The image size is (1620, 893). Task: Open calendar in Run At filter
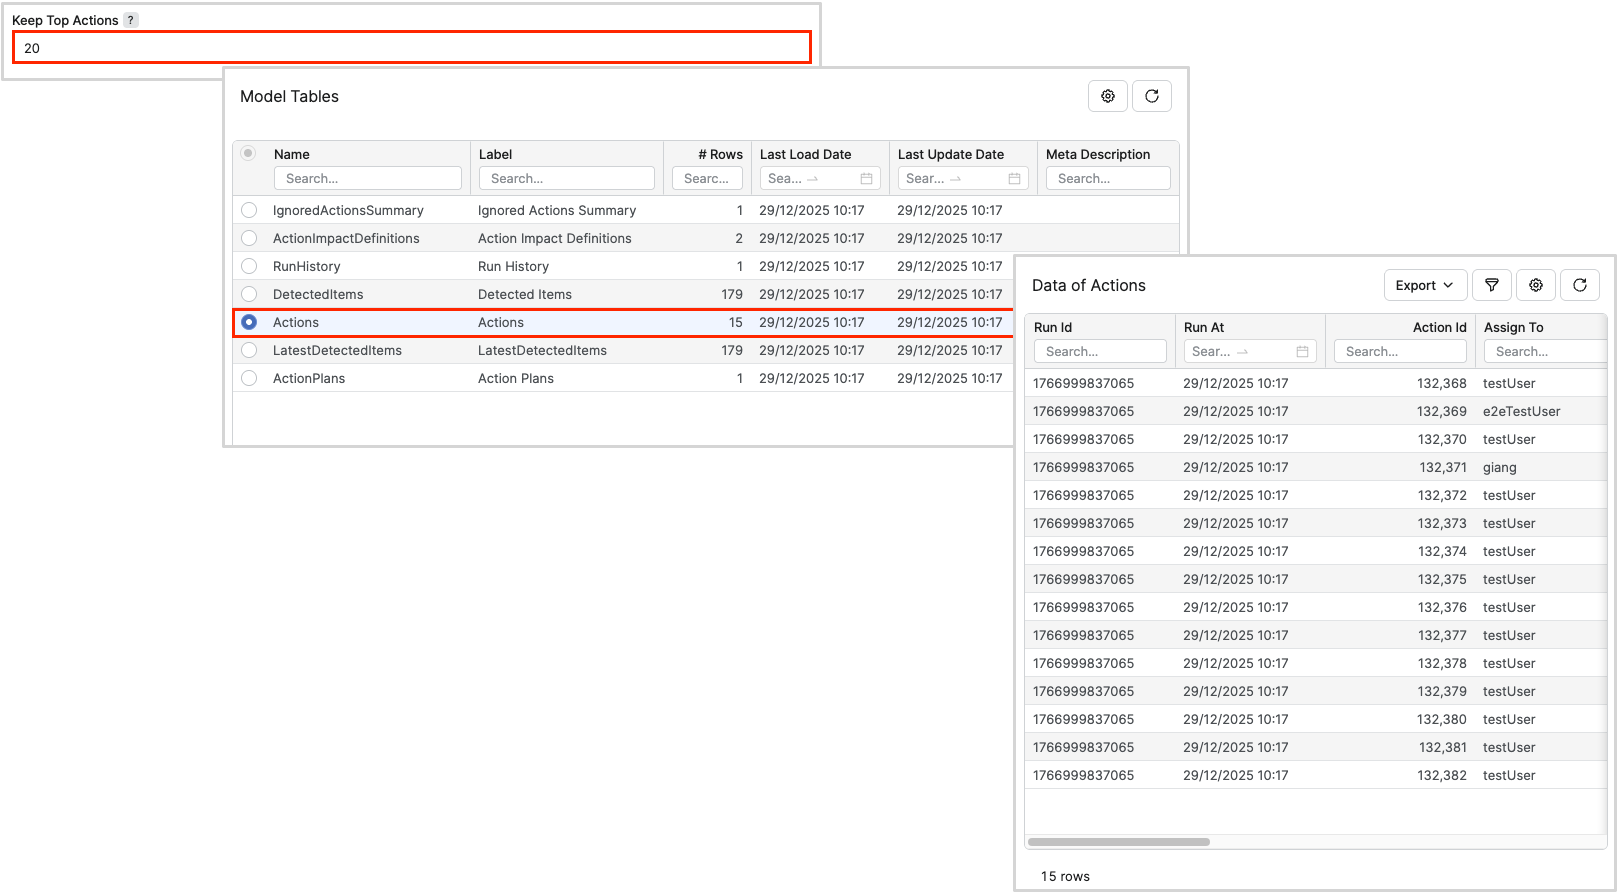click(x=1302, y=352)
